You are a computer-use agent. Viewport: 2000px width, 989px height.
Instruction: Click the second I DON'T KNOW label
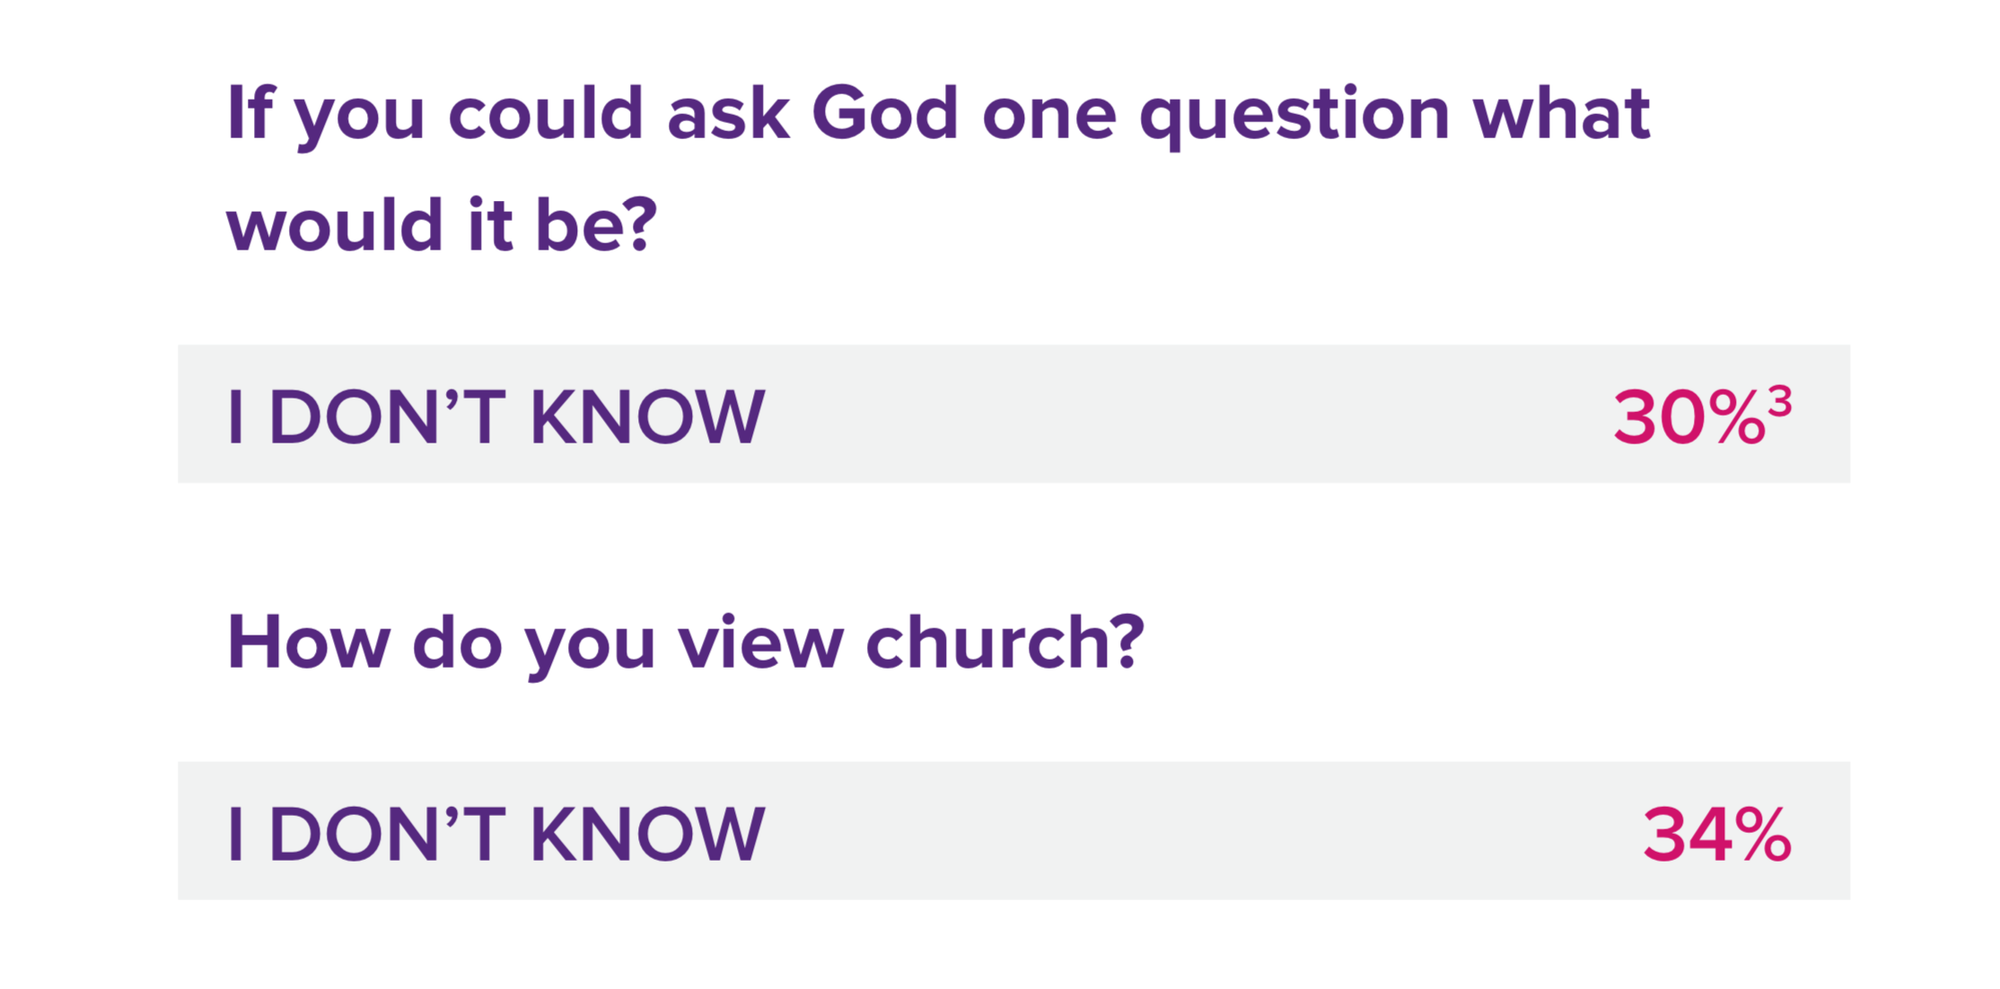point(495,834)
